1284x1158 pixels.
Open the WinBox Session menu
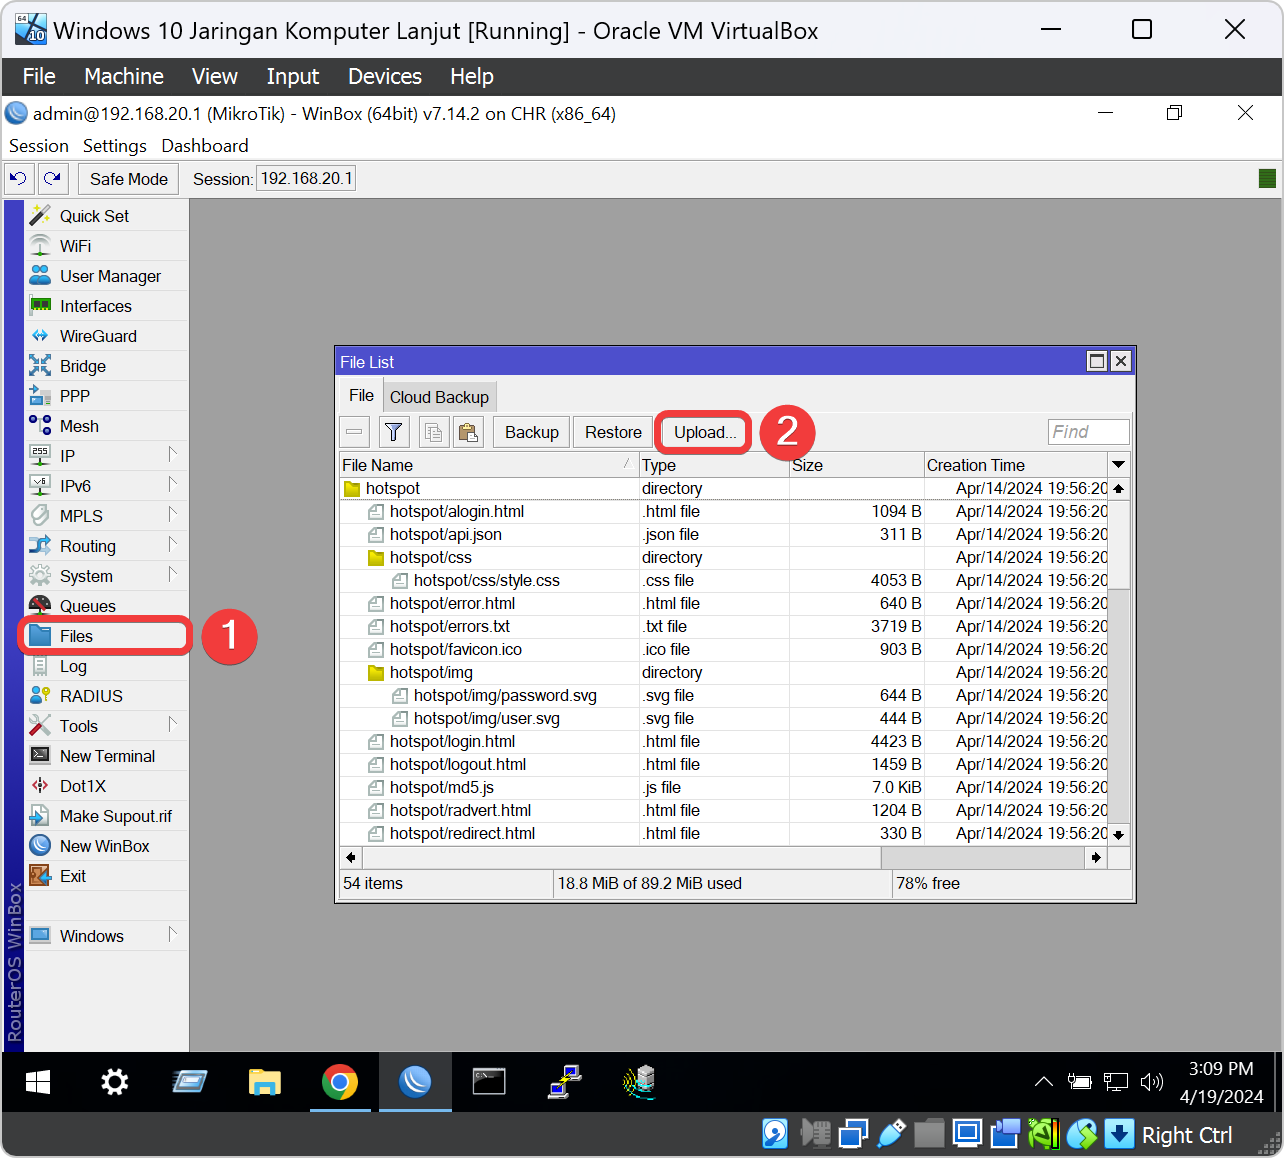tap(39, 146)
